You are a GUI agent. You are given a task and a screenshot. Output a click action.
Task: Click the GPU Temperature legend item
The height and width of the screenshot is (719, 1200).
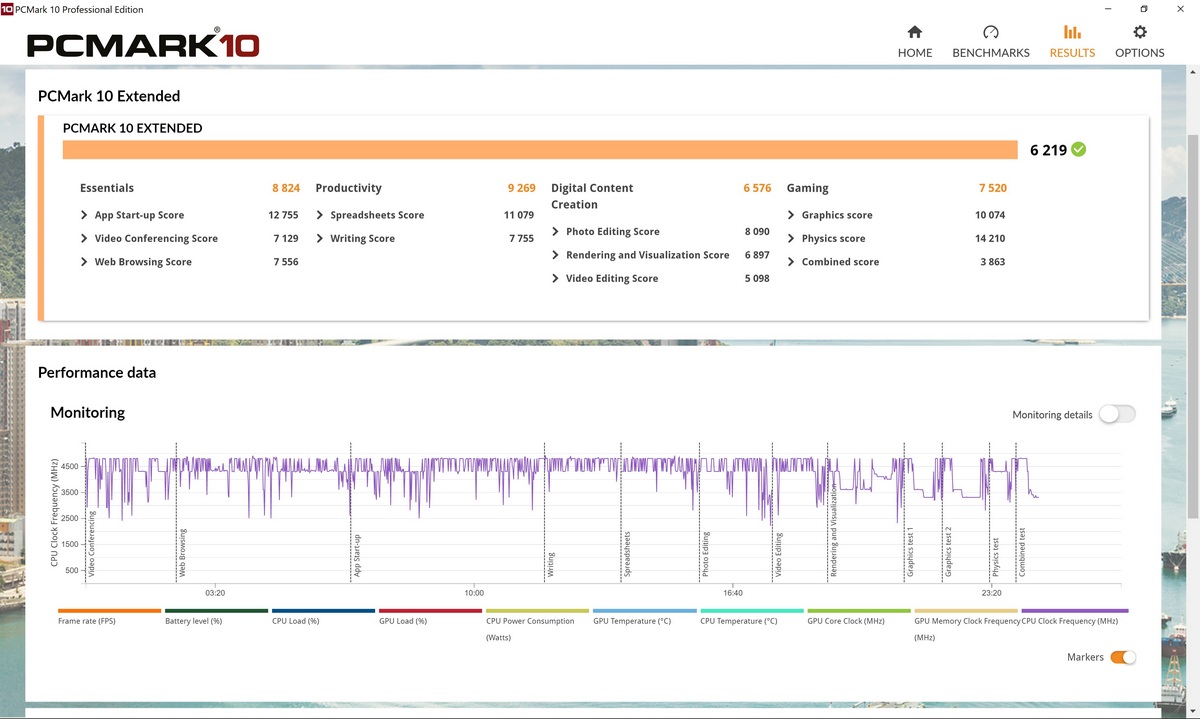[632, 621]
